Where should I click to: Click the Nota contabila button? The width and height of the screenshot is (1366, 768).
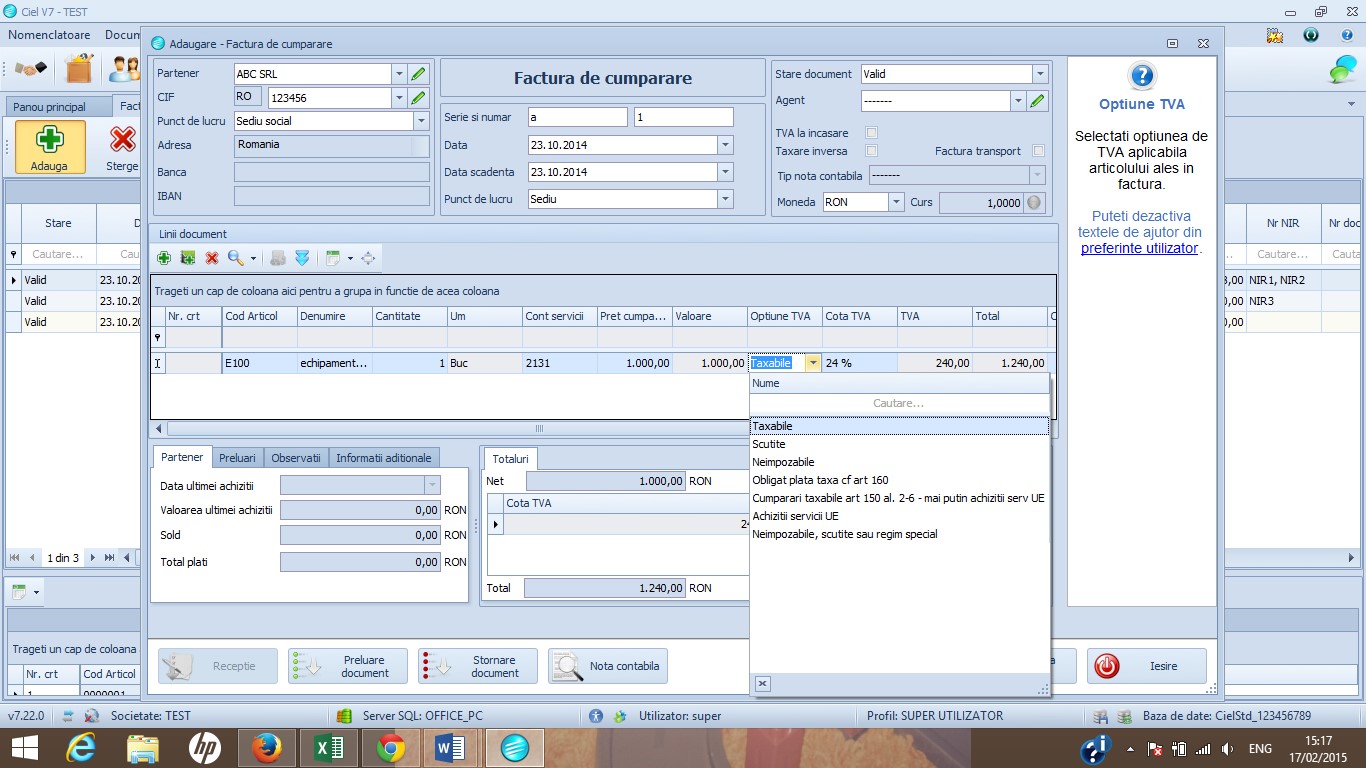point(608,666)
